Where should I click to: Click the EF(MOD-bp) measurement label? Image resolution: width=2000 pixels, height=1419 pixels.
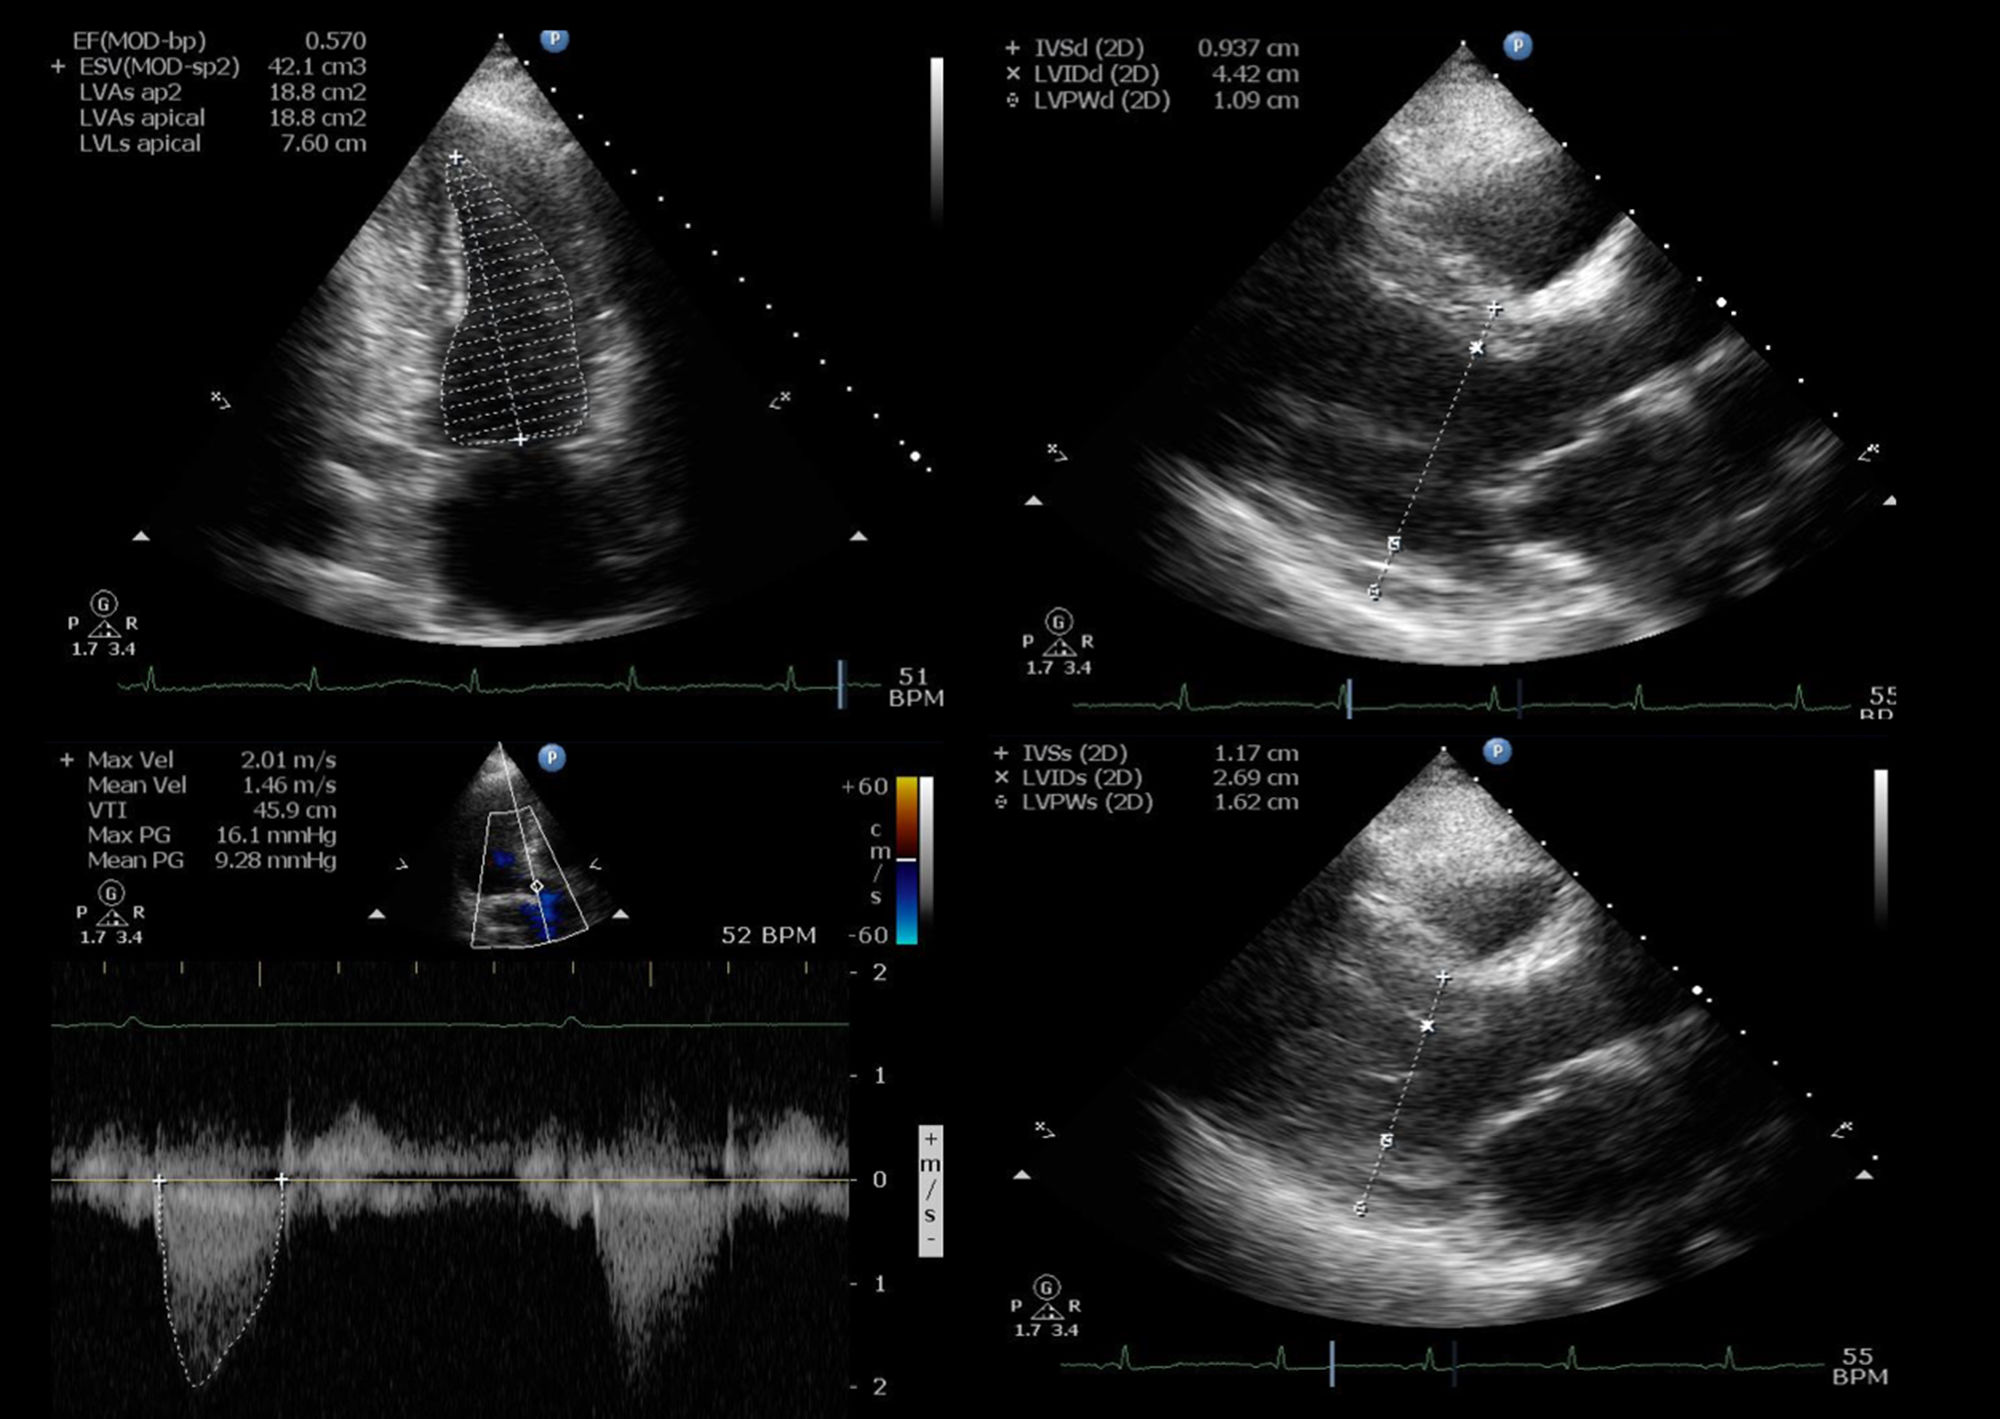(x=139, y=41)
